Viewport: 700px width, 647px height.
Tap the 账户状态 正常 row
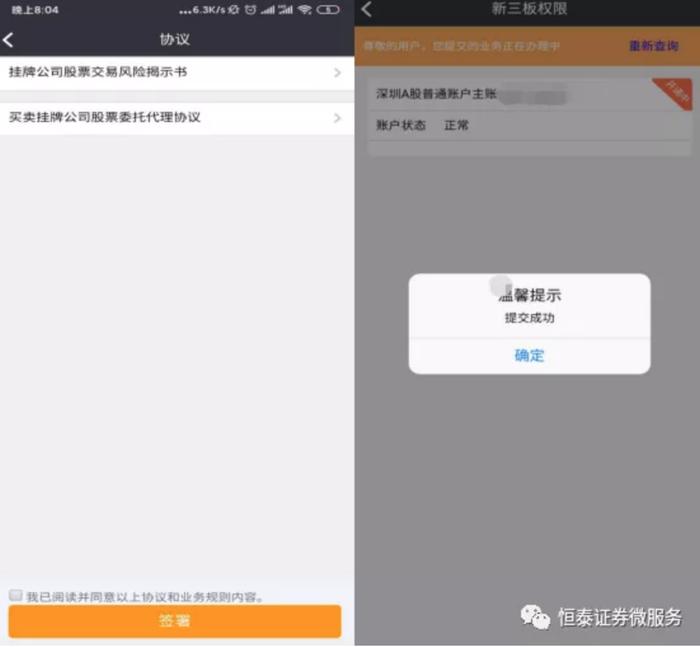click(529, 125)
